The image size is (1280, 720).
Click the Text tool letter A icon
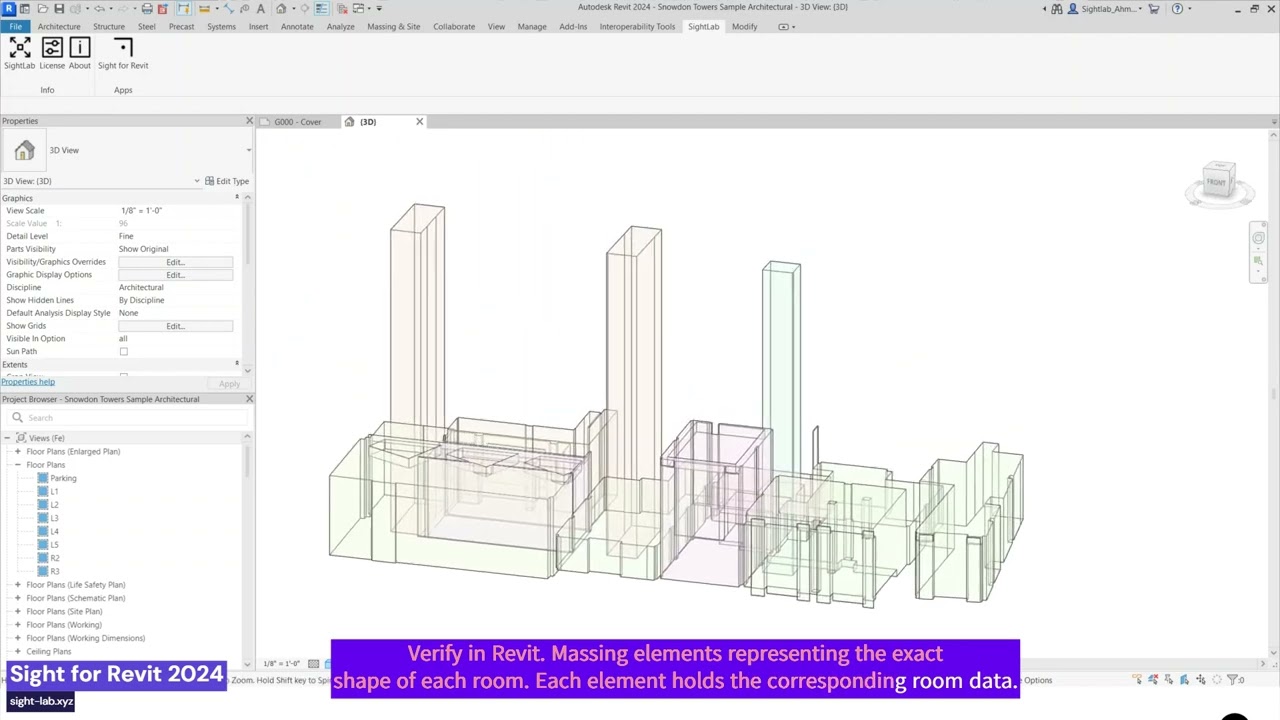pyautogui.click(x=261, y=8)
